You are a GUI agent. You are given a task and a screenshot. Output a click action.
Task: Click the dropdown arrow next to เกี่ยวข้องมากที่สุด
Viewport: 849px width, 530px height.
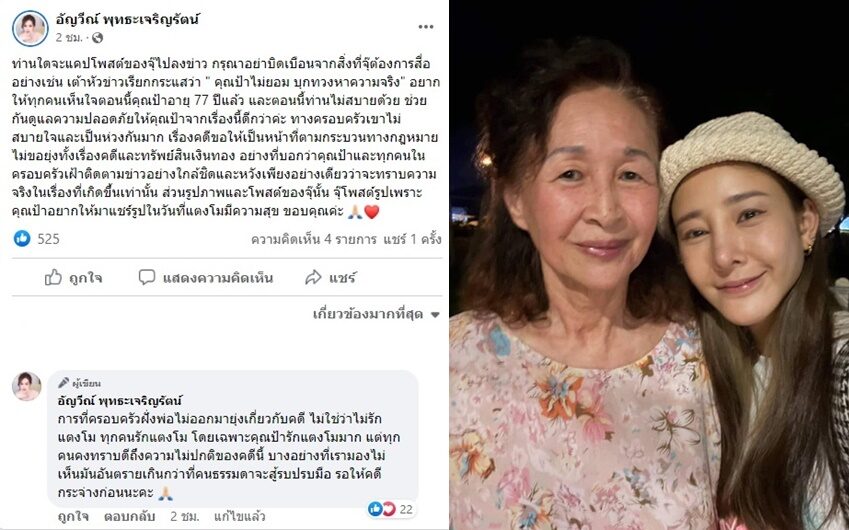[435, 315]
